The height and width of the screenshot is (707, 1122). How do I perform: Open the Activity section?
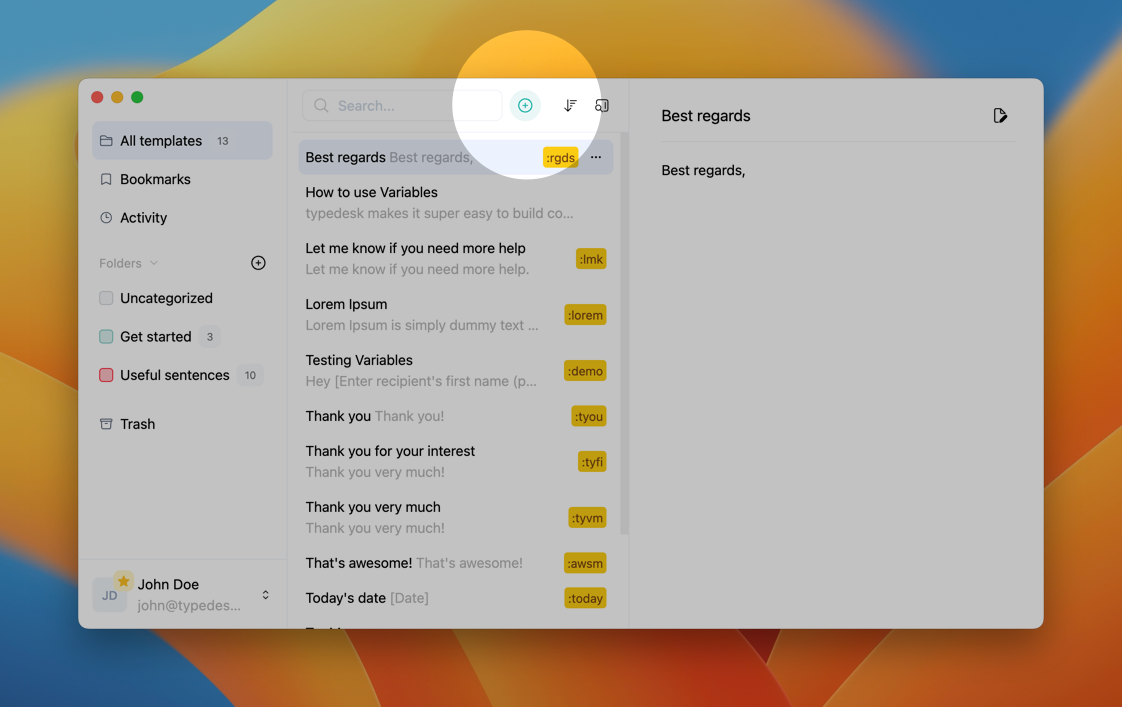(x=143, y=218)
